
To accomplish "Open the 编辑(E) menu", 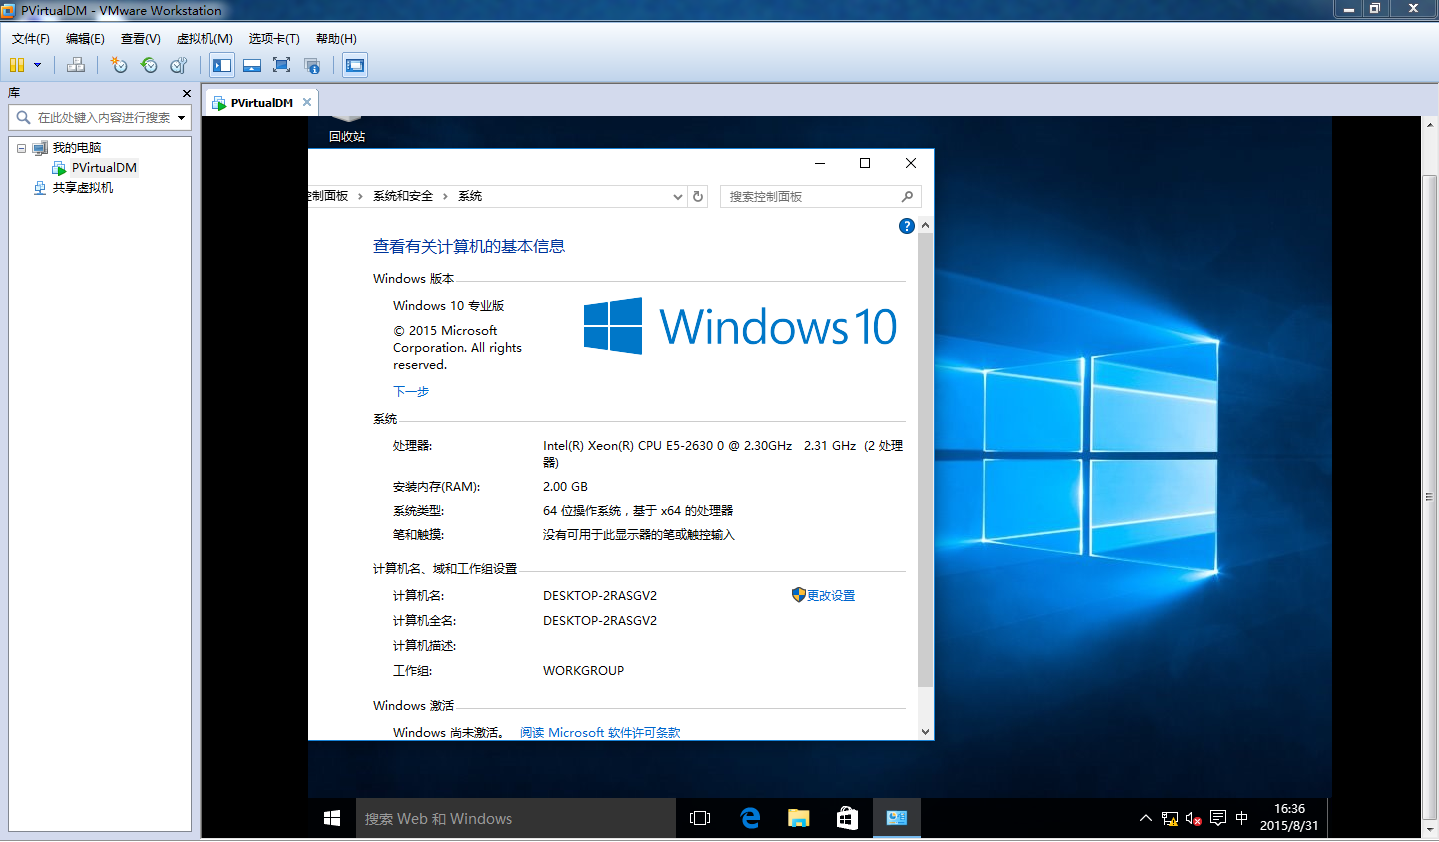I will point(85,39).
